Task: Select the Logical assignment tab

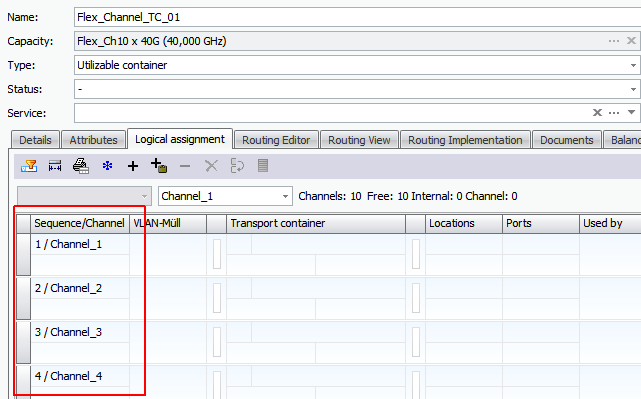Action: [x=180, y=139]
